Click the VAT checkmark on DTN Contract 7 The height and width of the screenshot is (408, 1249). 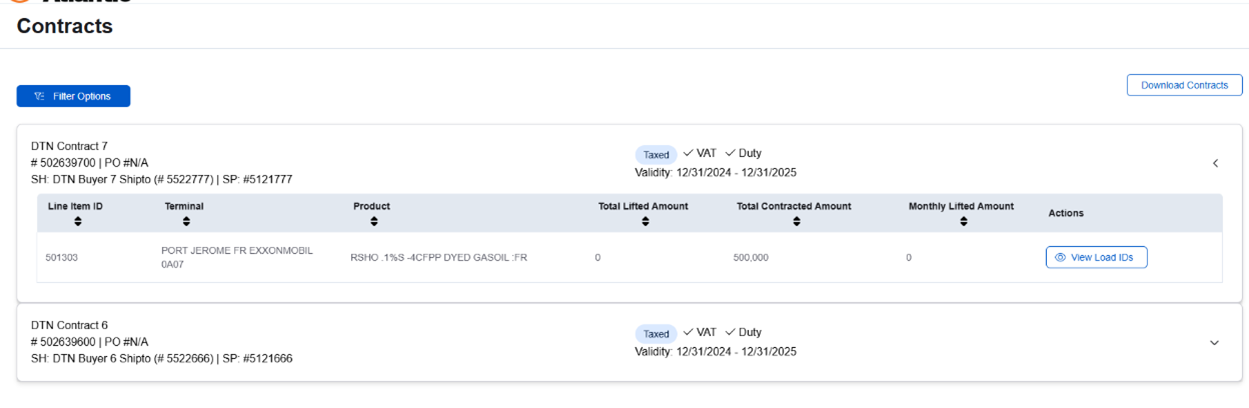688,153
